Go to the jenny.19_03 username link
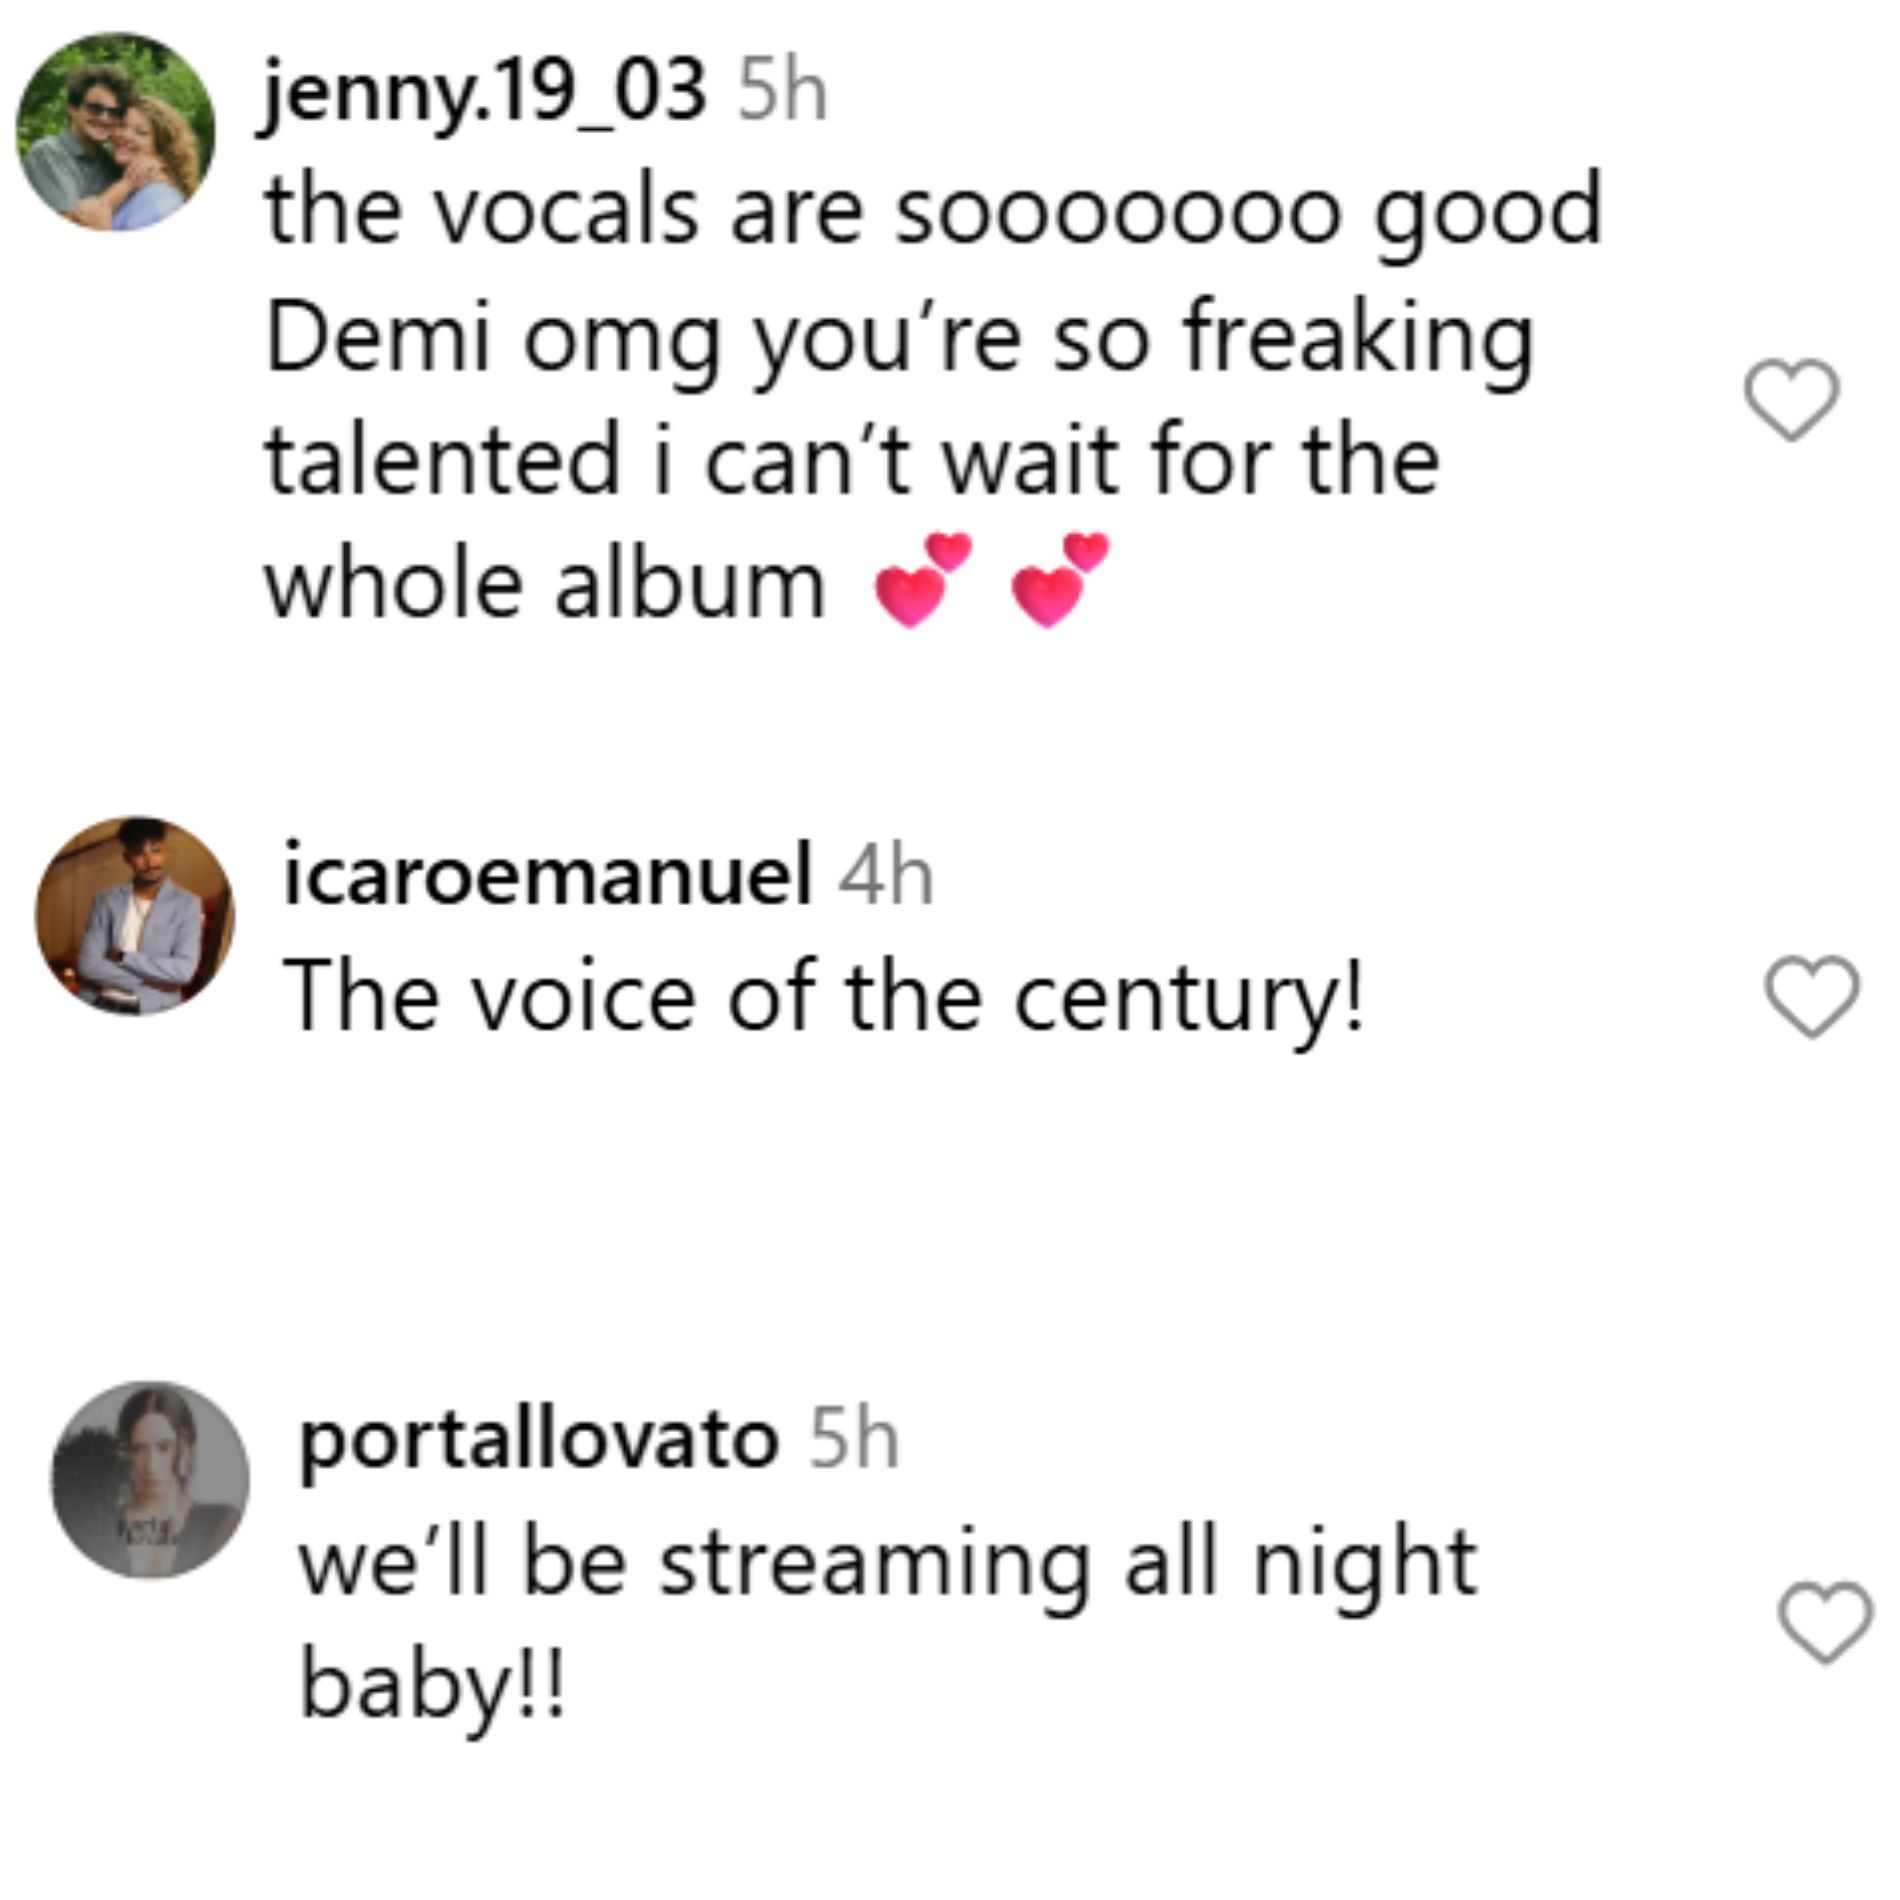This screenshot has width=1900, height=1900. click(485, 93)
